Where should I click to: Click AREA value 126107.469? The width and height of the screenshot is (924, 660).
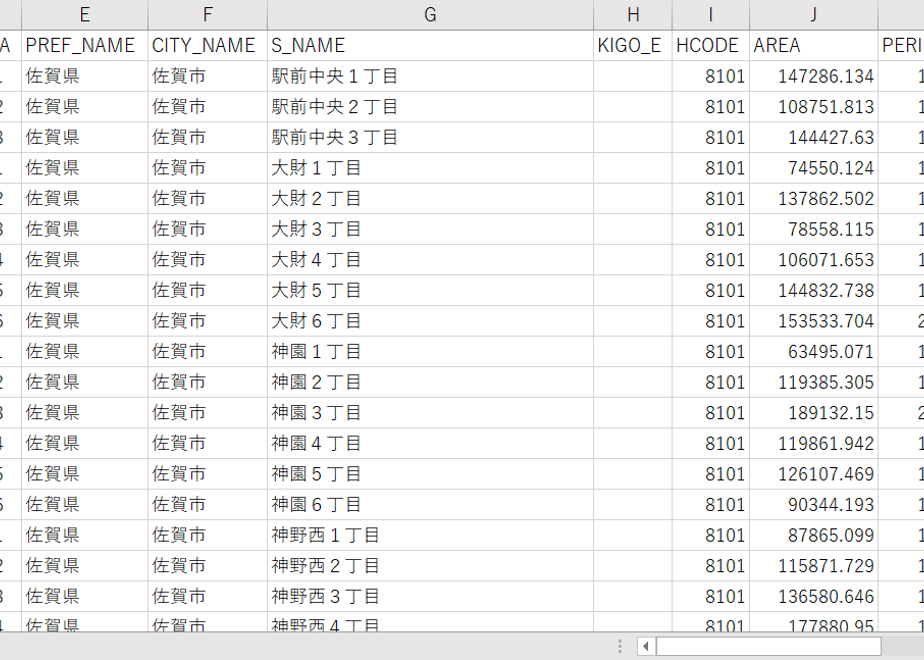pyautogui.click(x=814, y=474)
